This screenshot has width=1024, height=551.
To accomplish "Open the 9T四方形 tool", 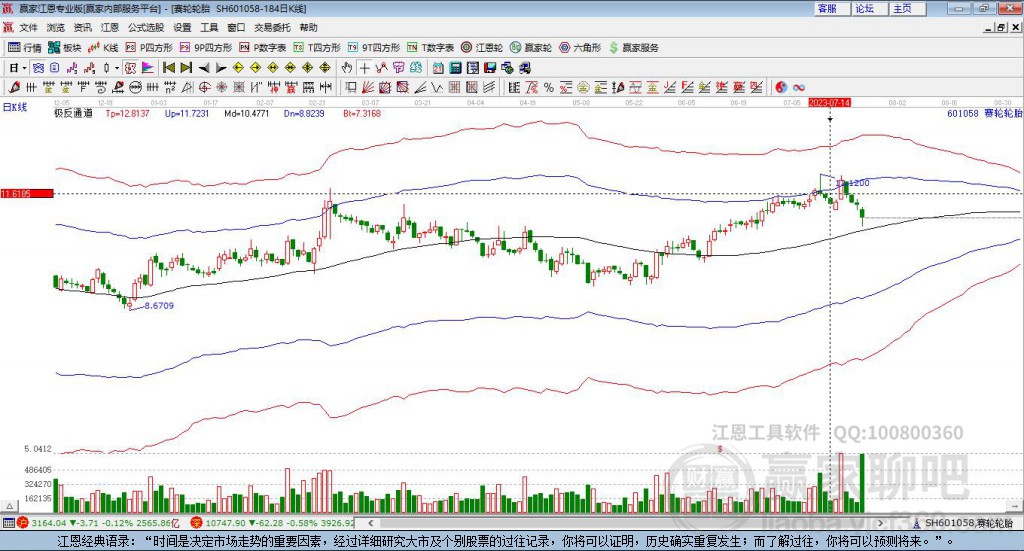I will 374,48.
